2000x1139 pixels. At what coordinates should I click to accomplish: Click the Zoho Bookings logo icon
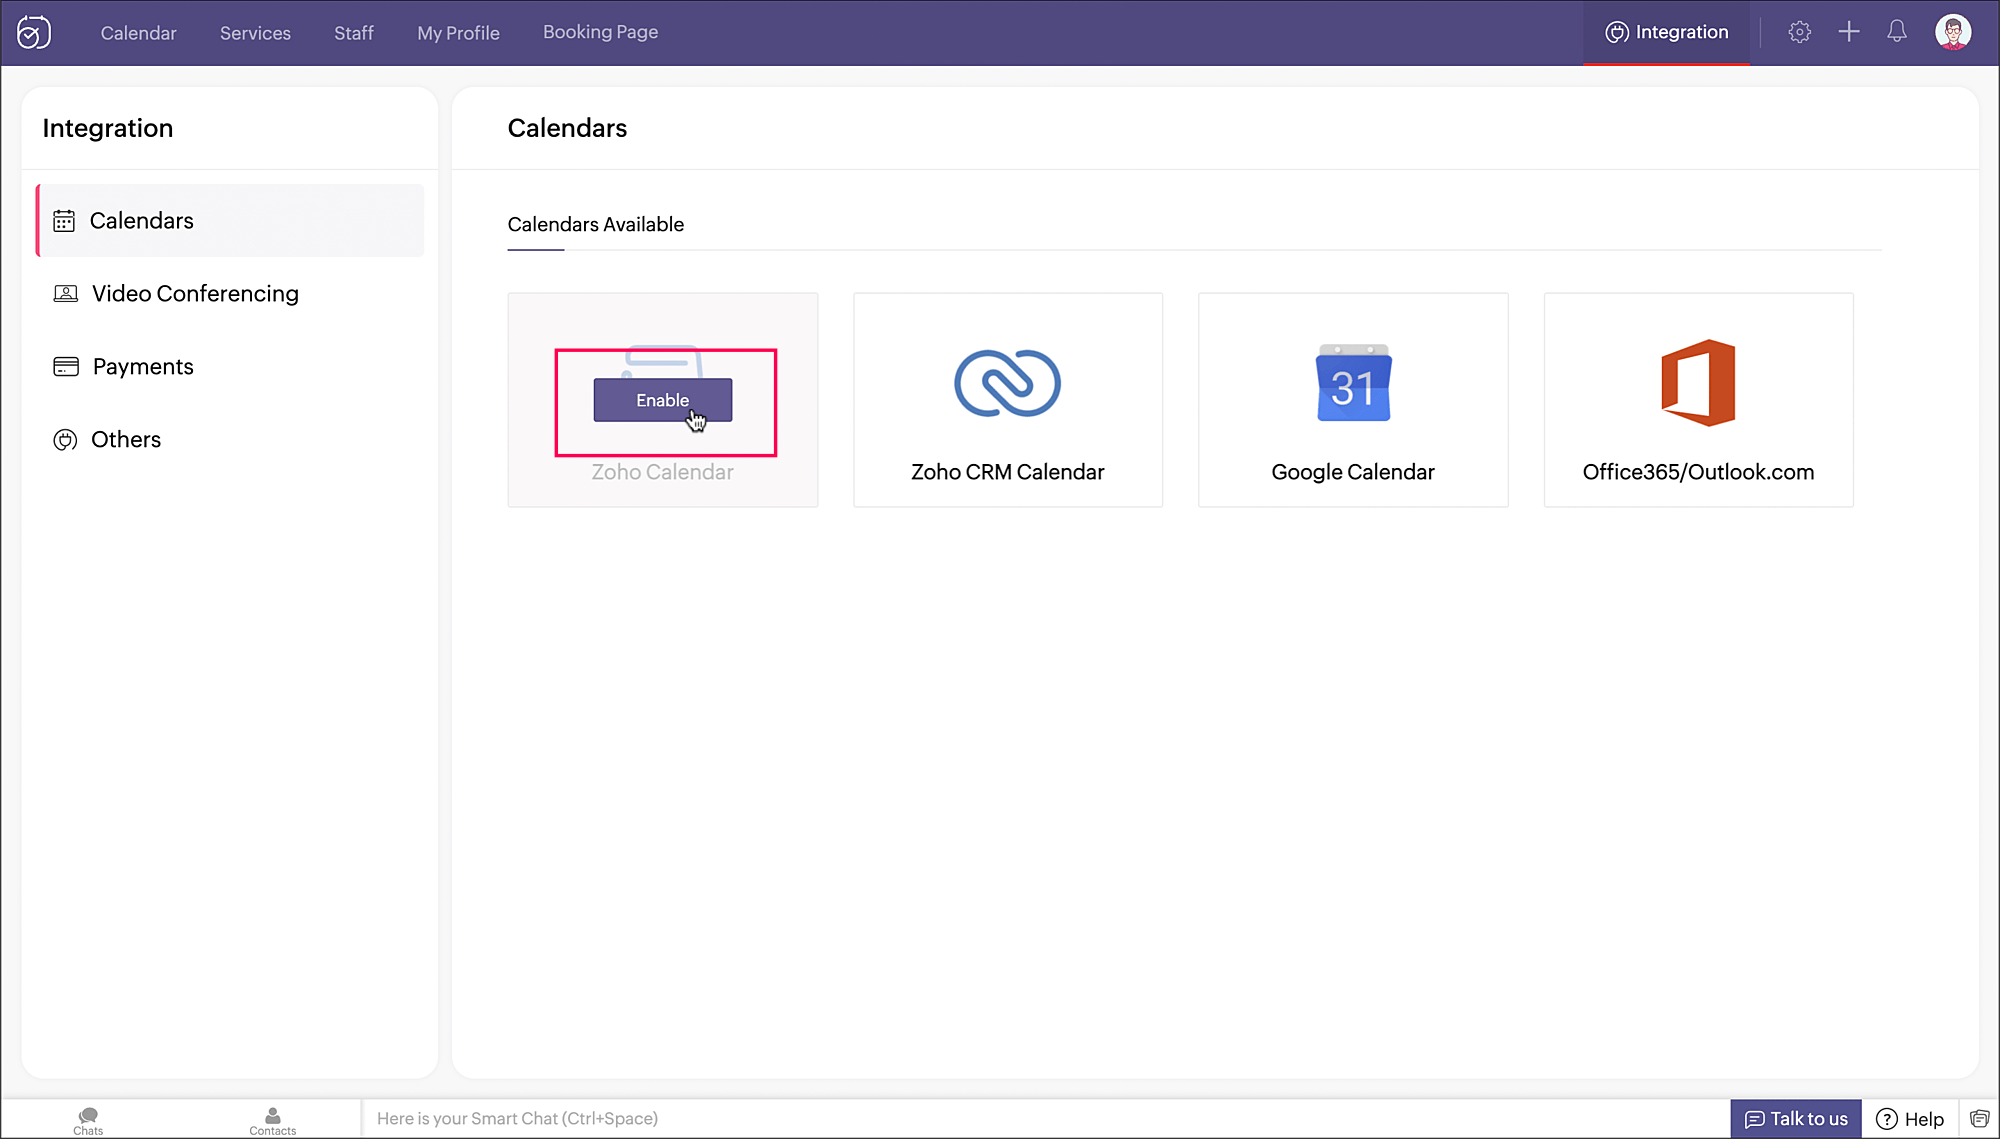(x=34, y=32)
